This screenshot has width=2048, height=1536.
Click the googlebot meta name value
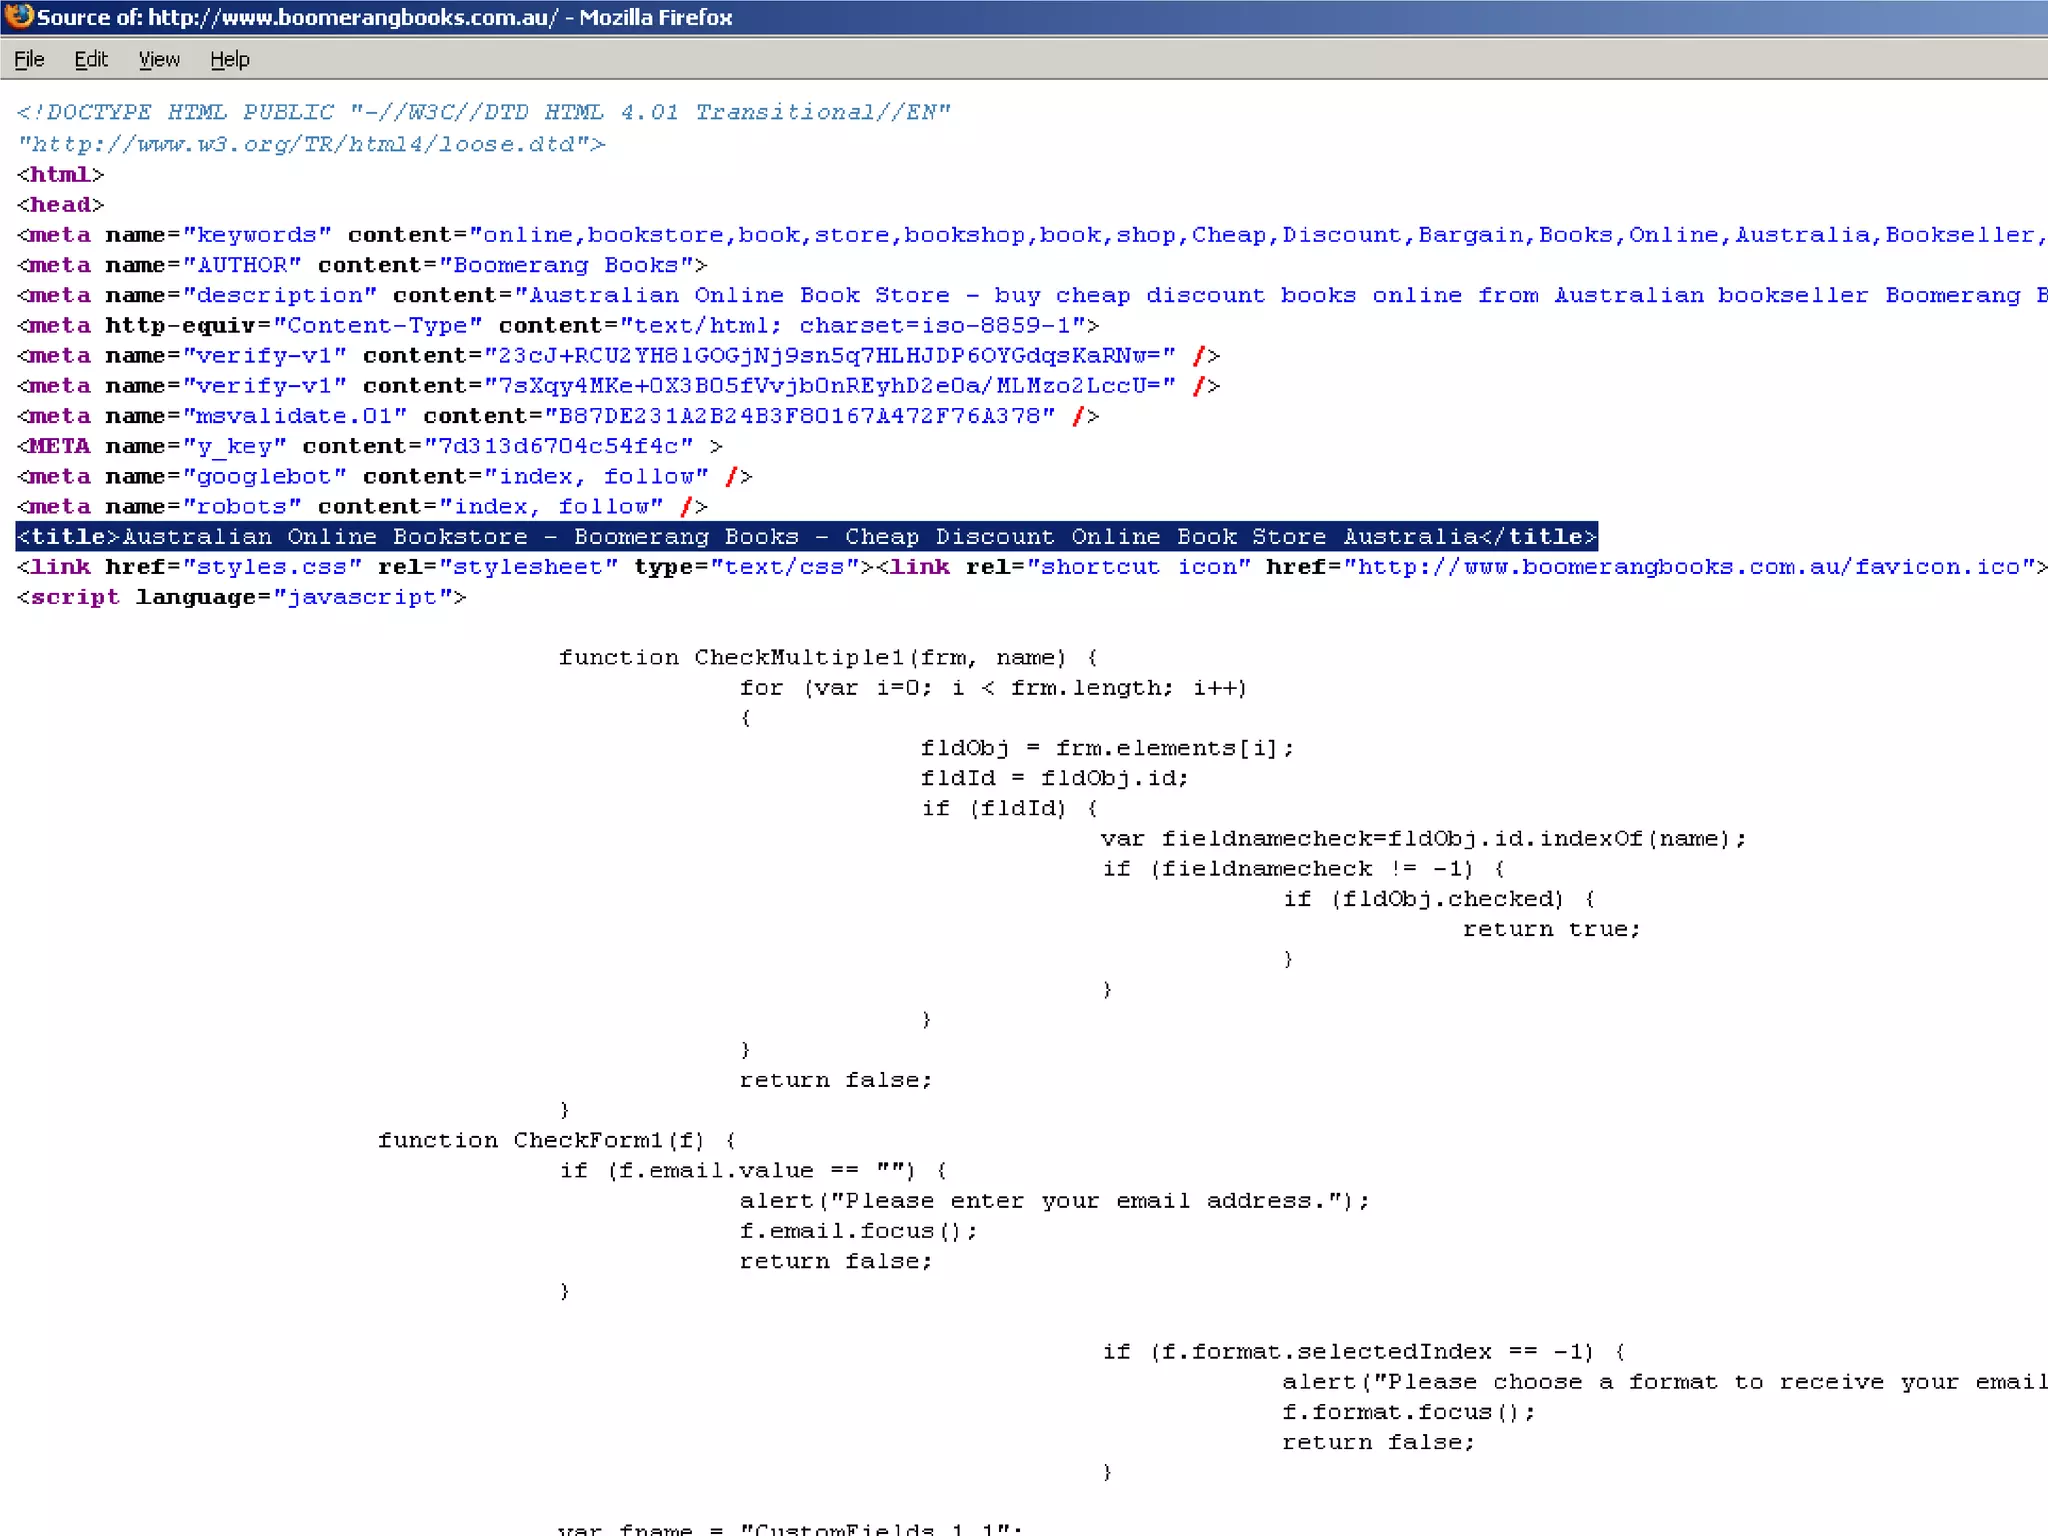[x=264, y=477]
